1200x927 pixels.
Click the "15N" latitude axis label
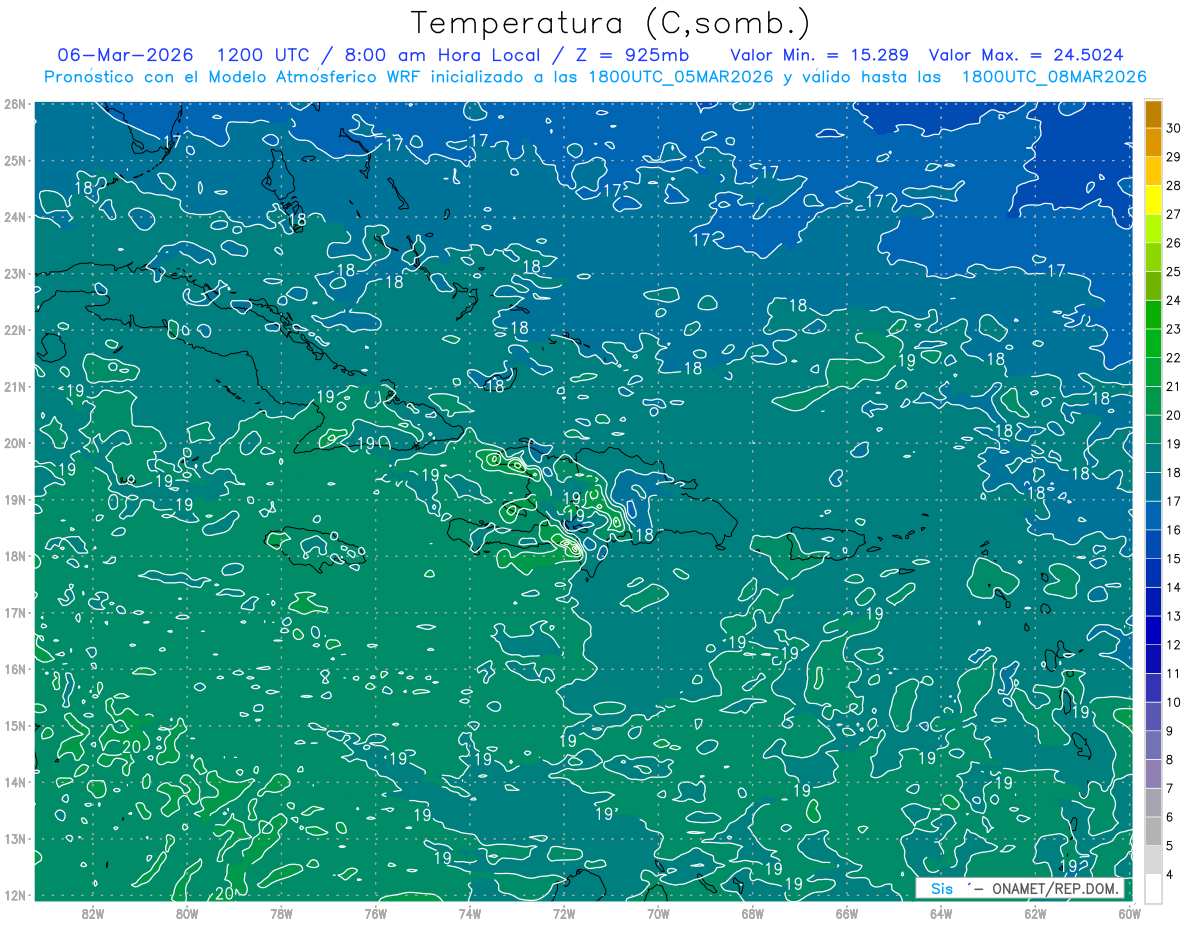click(14, 725)
